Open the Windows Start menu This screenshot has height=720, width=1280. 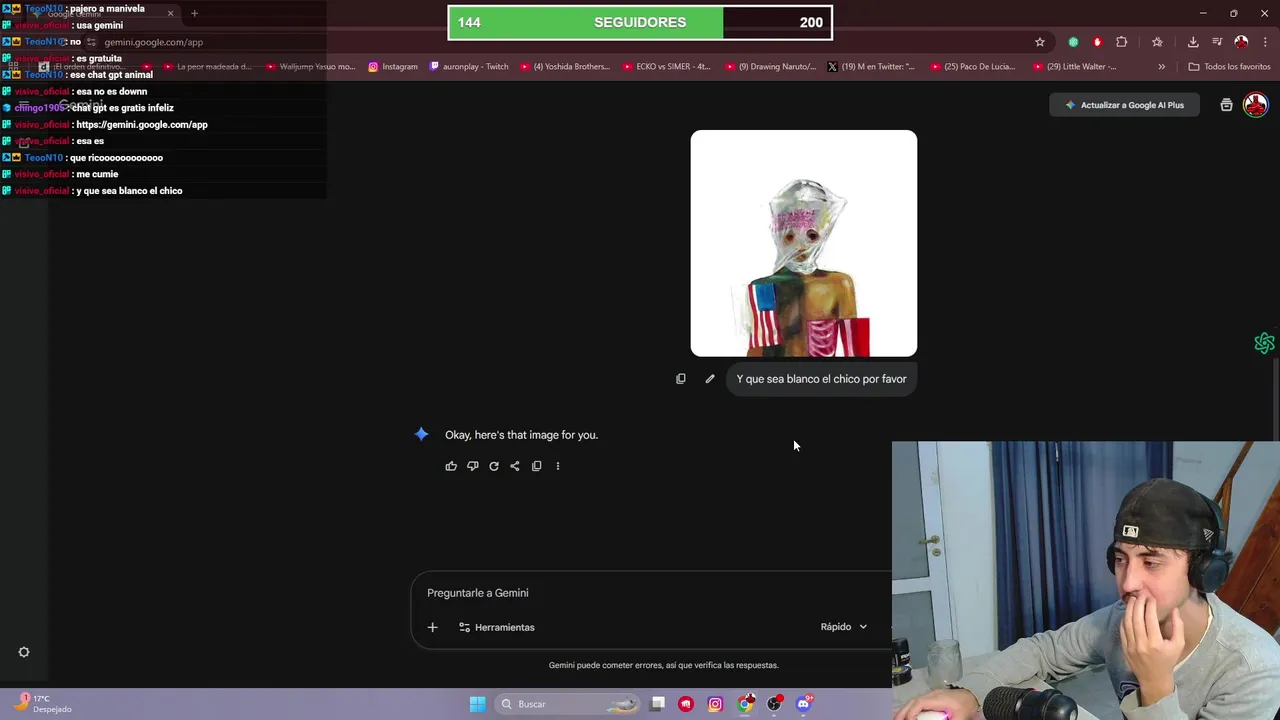[x=478, y=704]
